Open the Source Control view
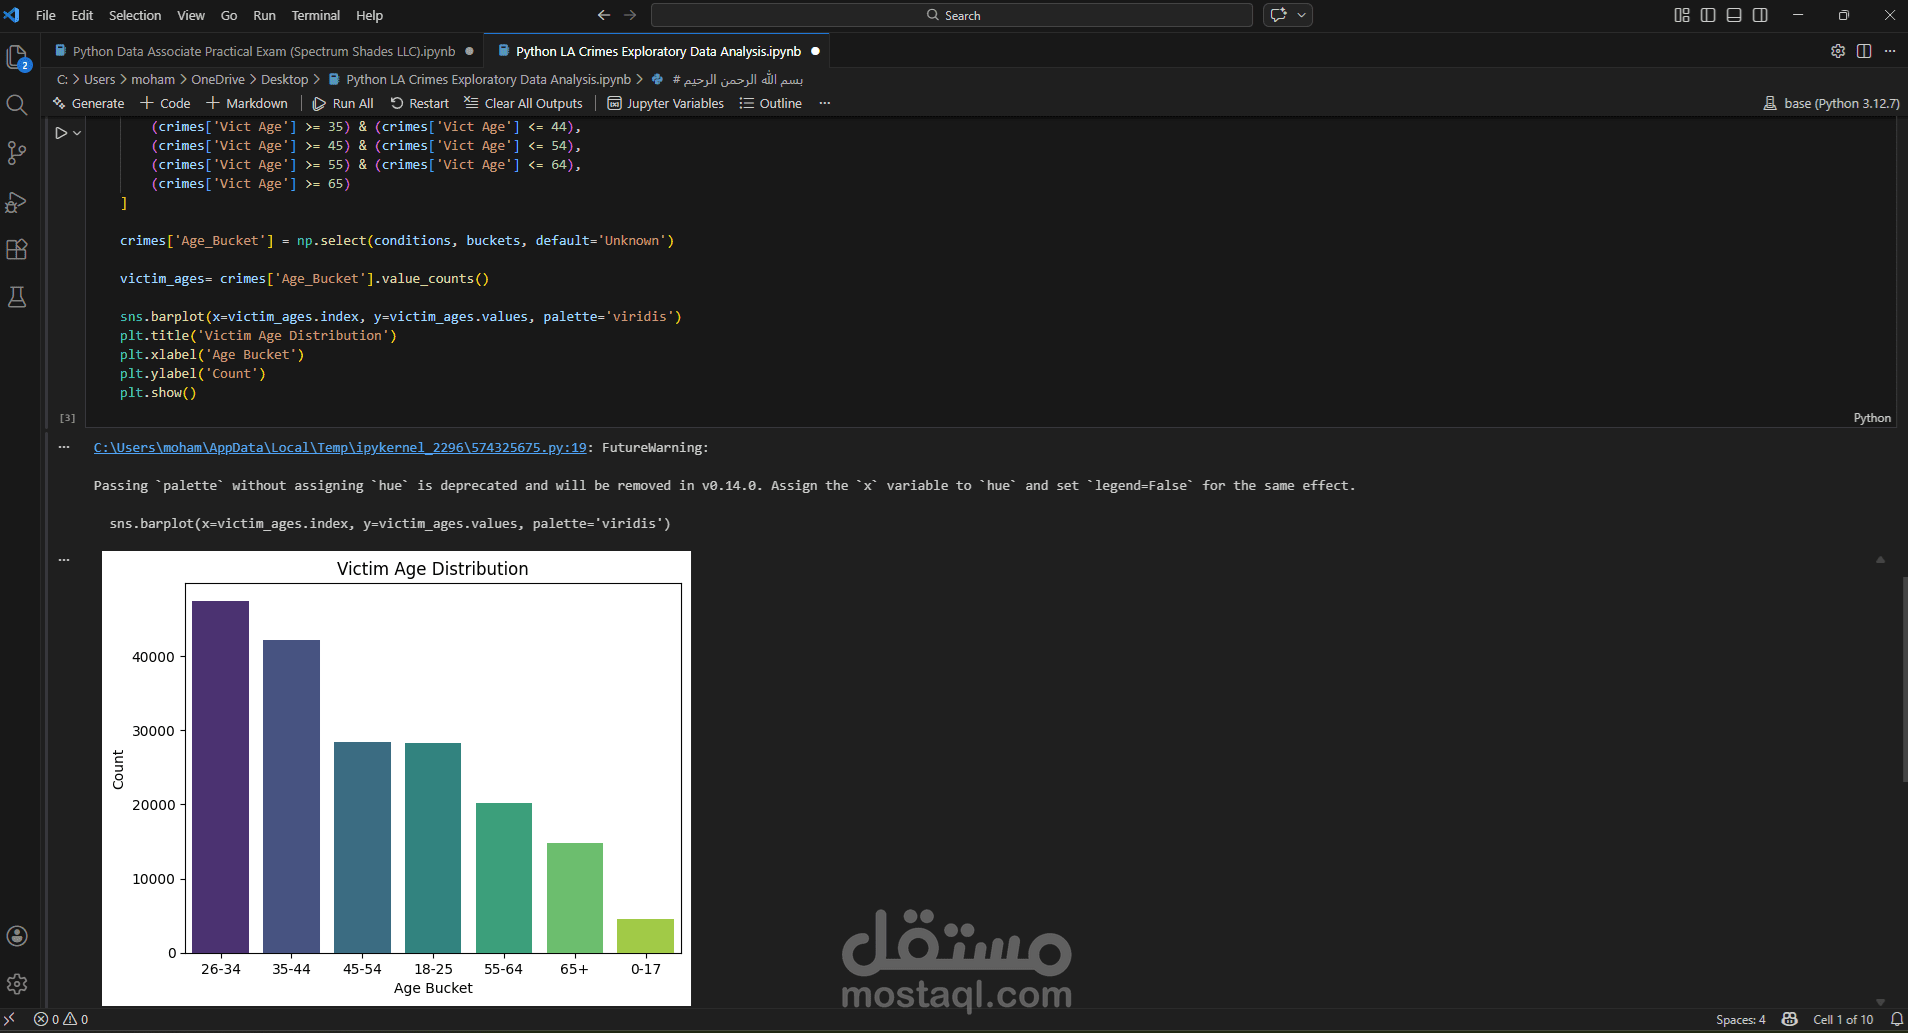The image size is (1914, 1036). coord(17,152)
